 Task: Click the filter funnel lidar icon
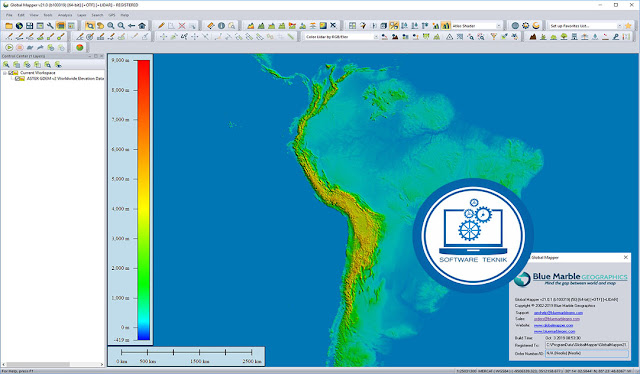493,37
